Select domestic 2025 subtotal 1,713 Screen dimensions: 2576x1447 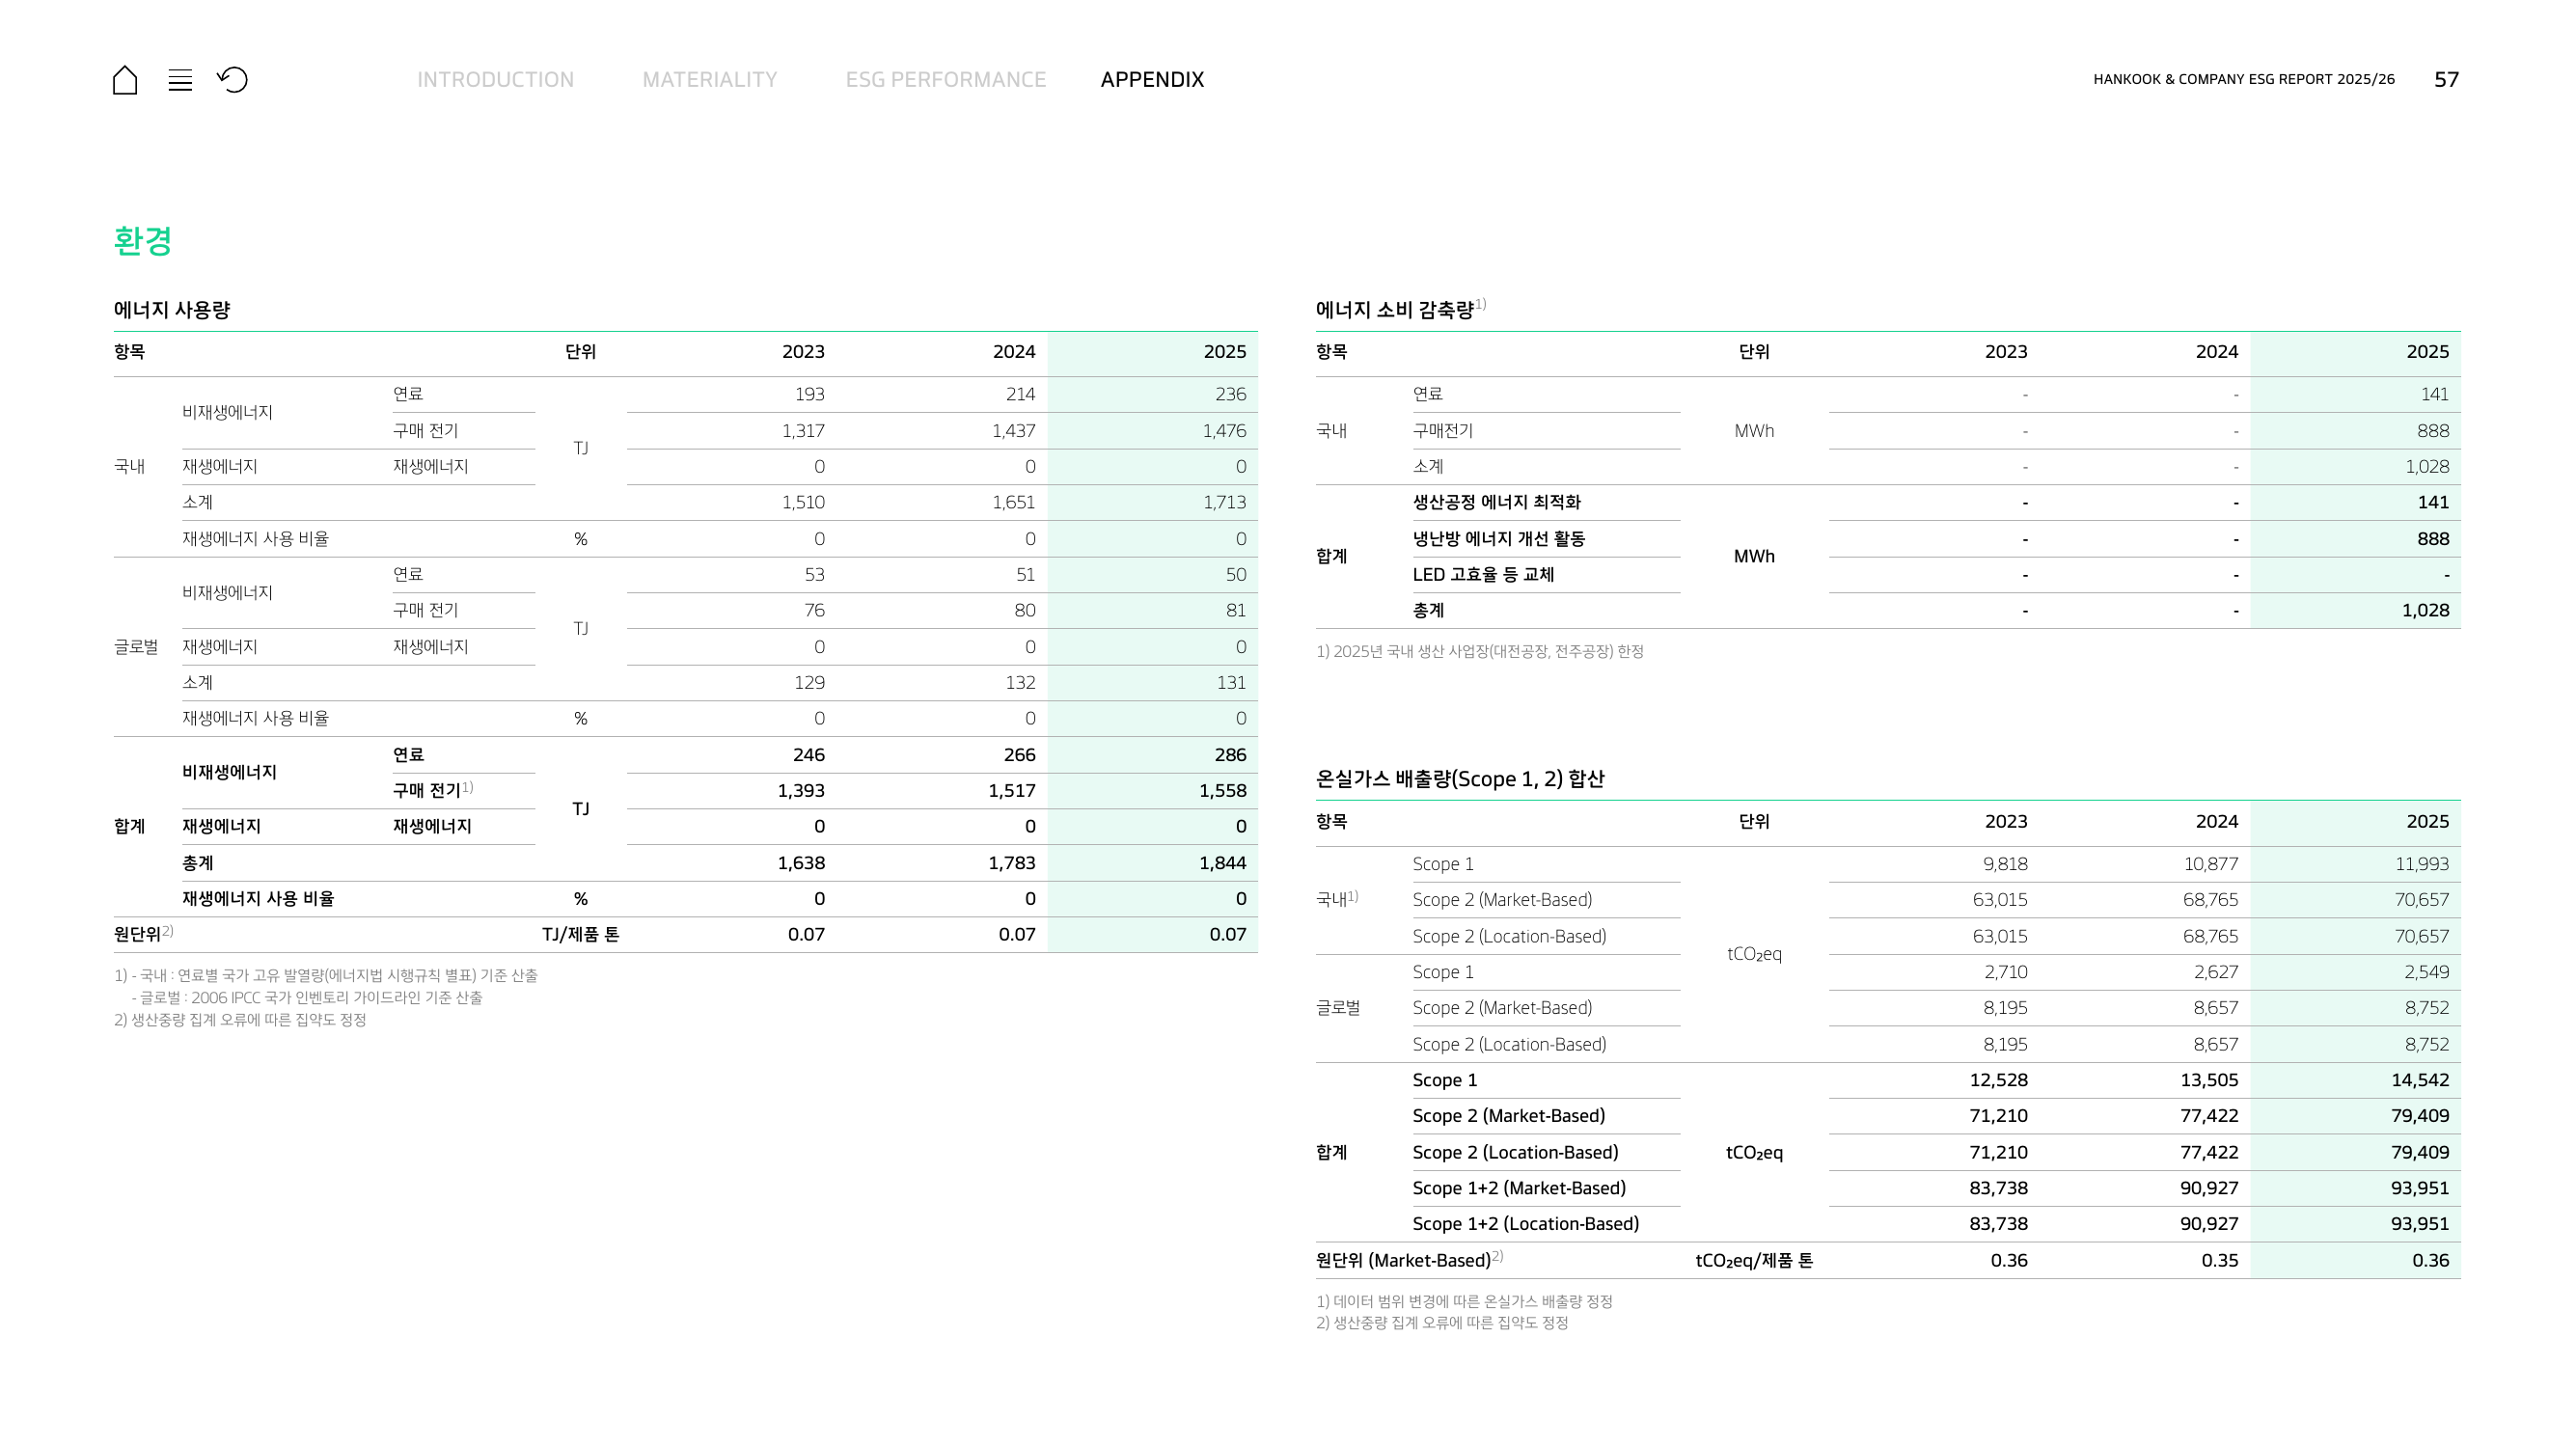coord(1224,502)
